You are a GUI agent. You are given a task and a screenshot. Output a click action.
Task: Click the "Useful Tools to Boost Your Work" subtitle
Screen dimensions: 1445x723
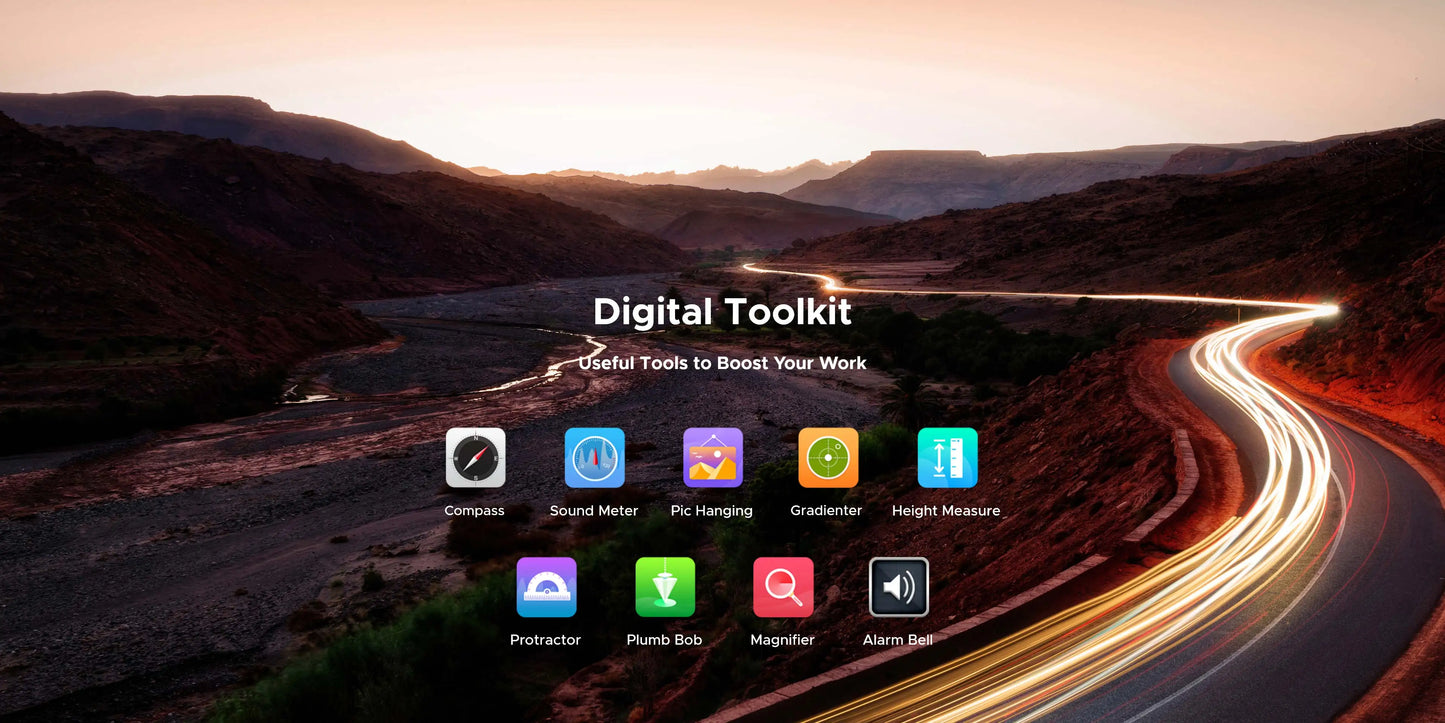[722, 363]
